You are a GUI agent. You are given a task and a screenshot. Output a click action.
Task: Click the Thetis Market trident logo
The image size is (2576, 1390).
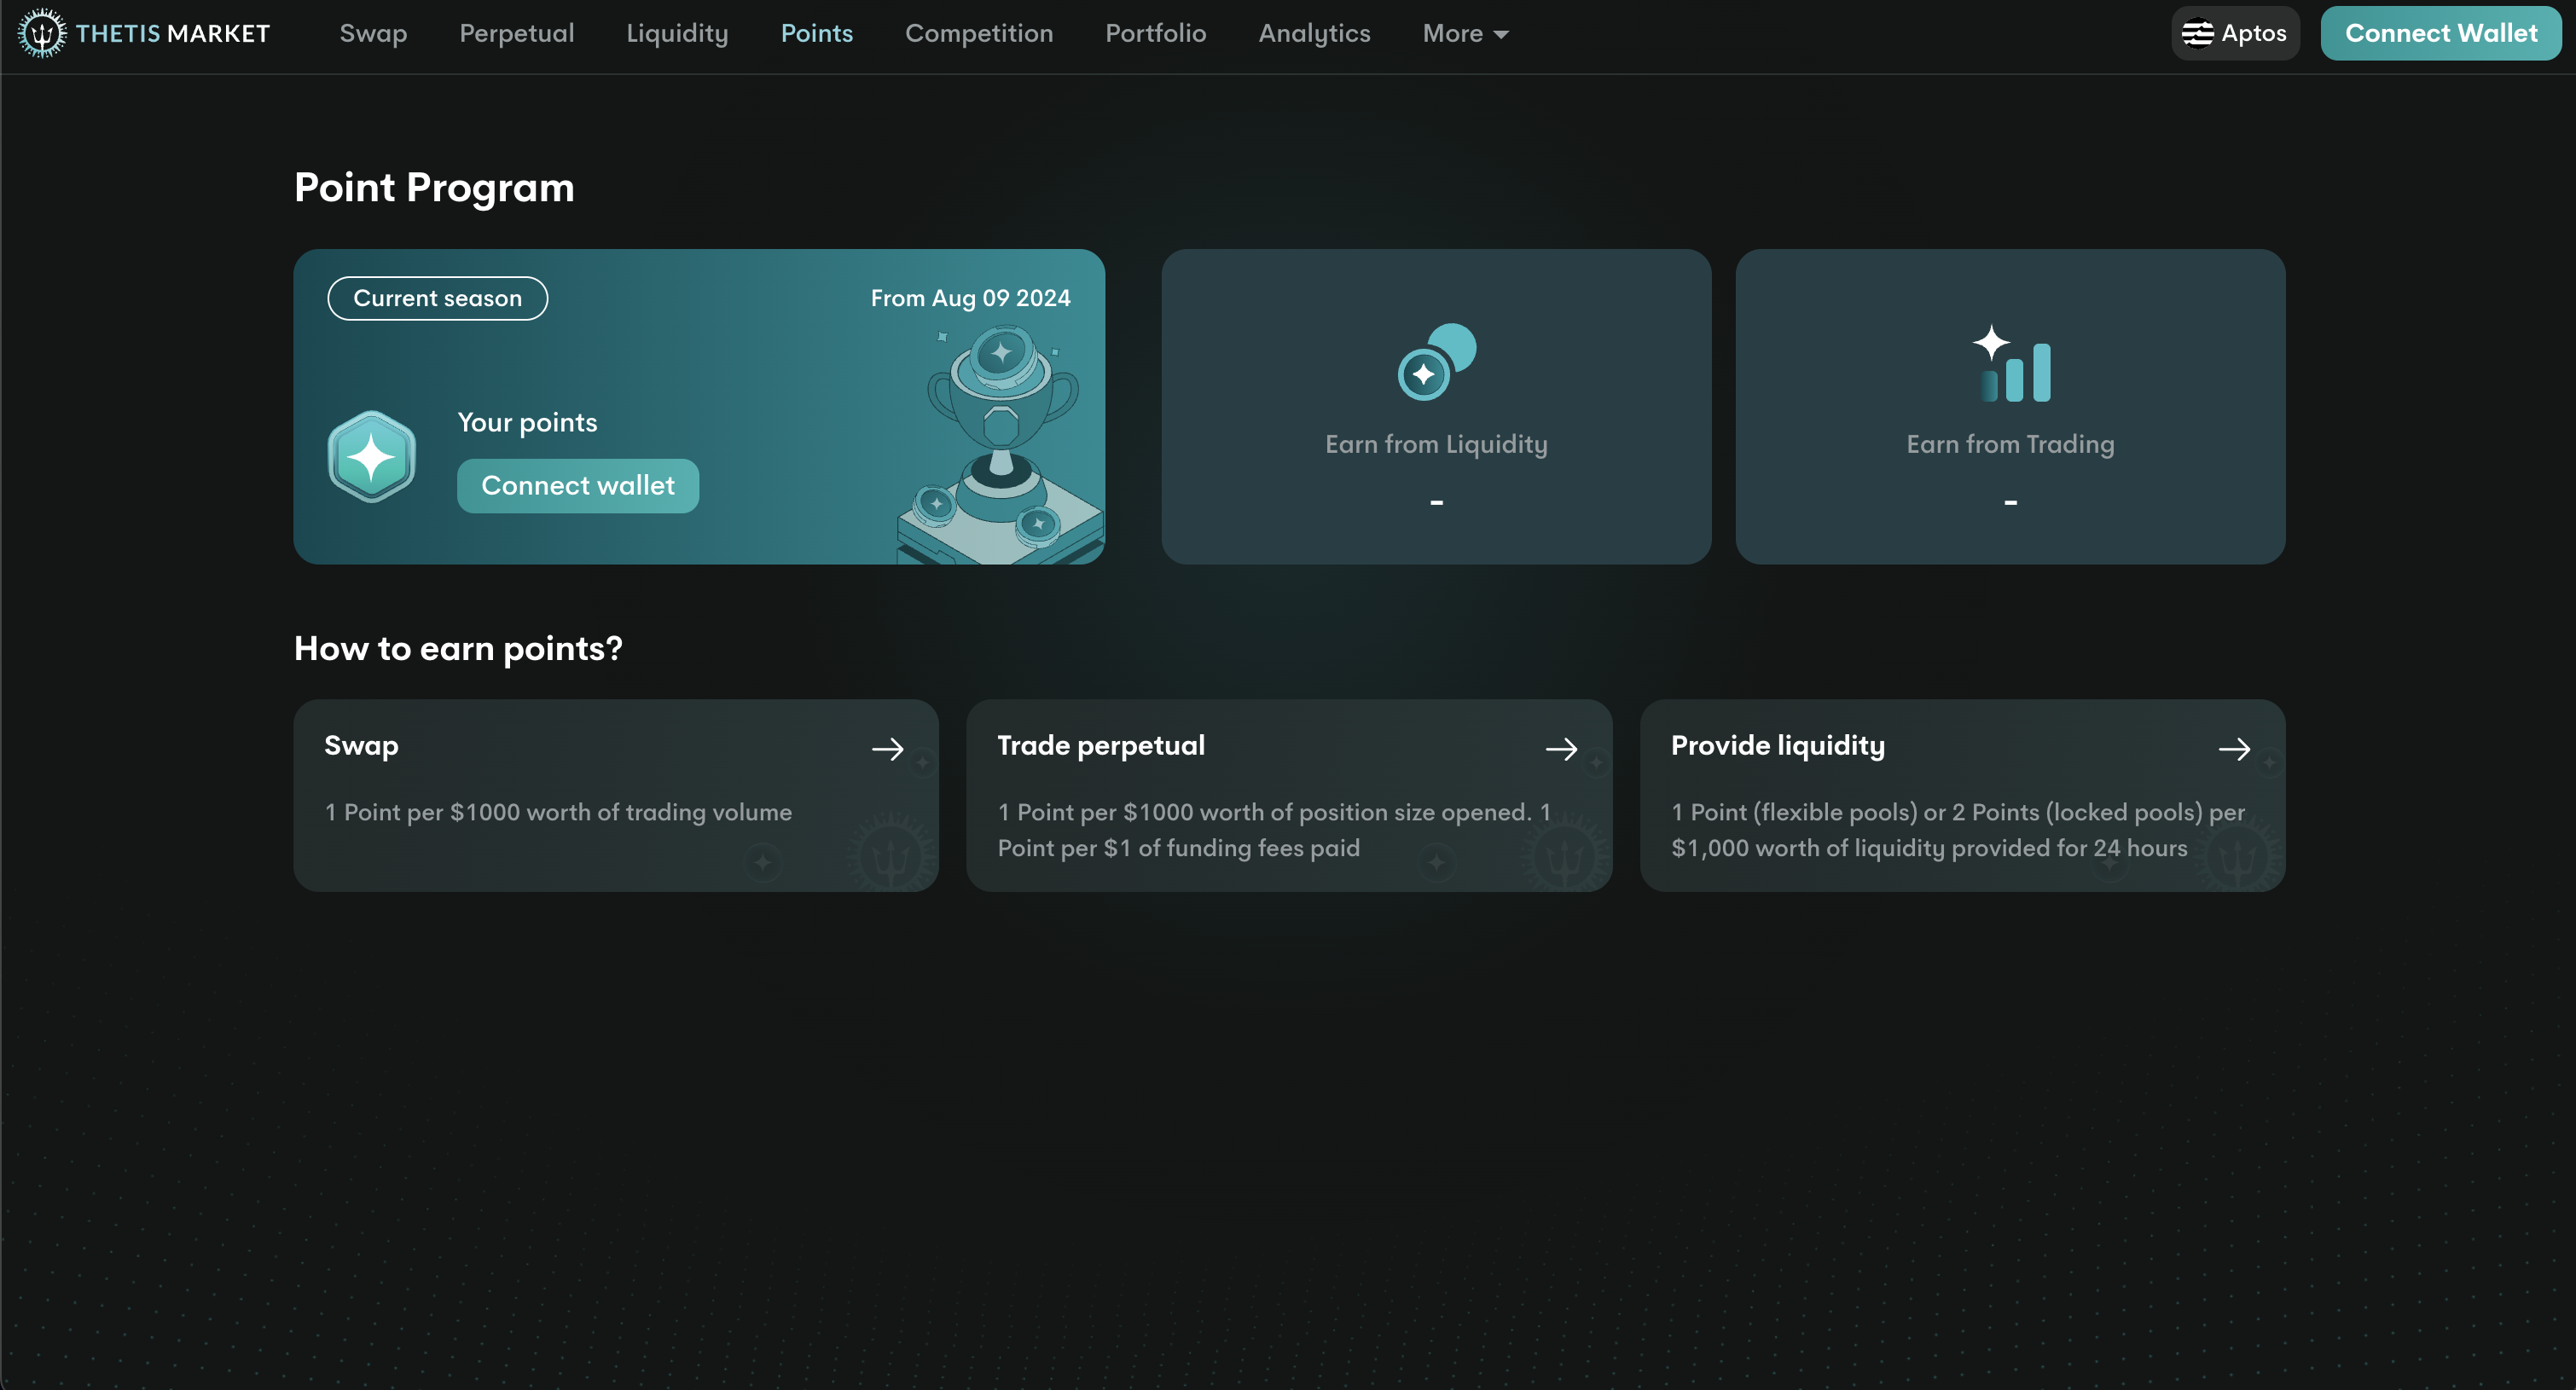point(42,34)
